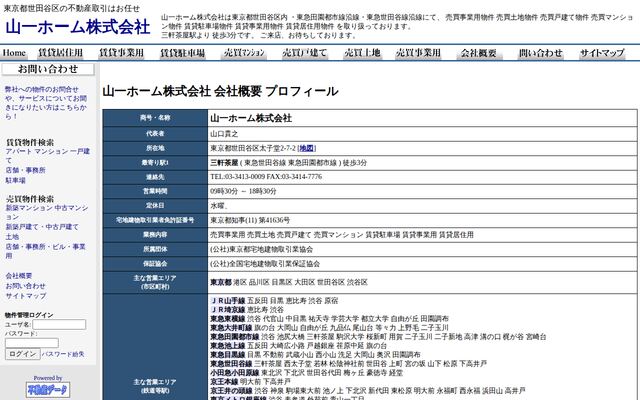Select business hours 09時30分 ～ 18時30分
The image size is (640, 400).
click(243, 191)
